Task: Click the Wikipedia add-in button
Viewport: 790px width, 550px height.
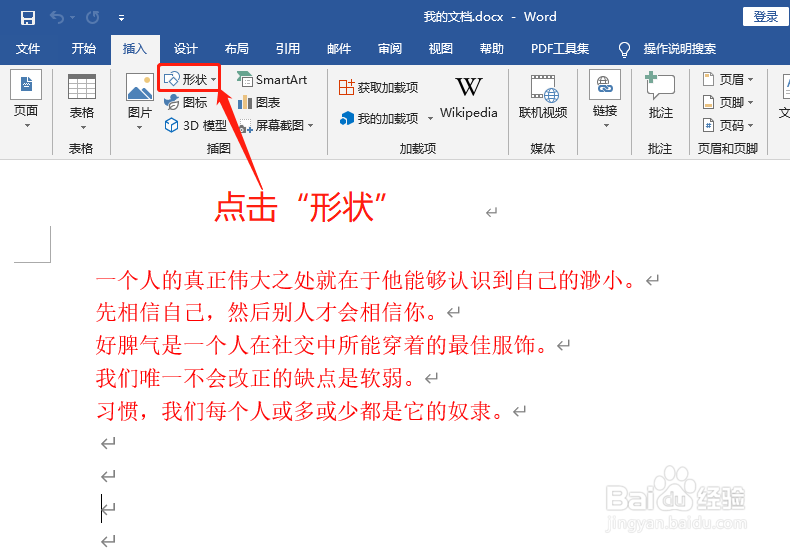Action: click(469, 98)
